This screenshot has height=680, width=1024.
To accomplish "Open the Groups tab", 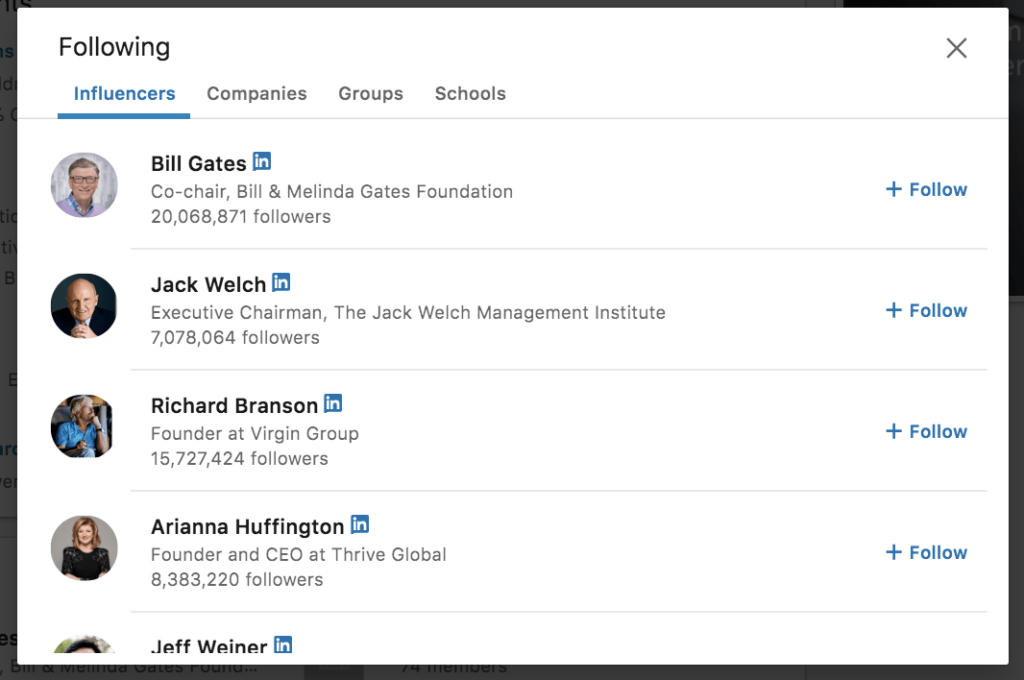I will [370, 93].
